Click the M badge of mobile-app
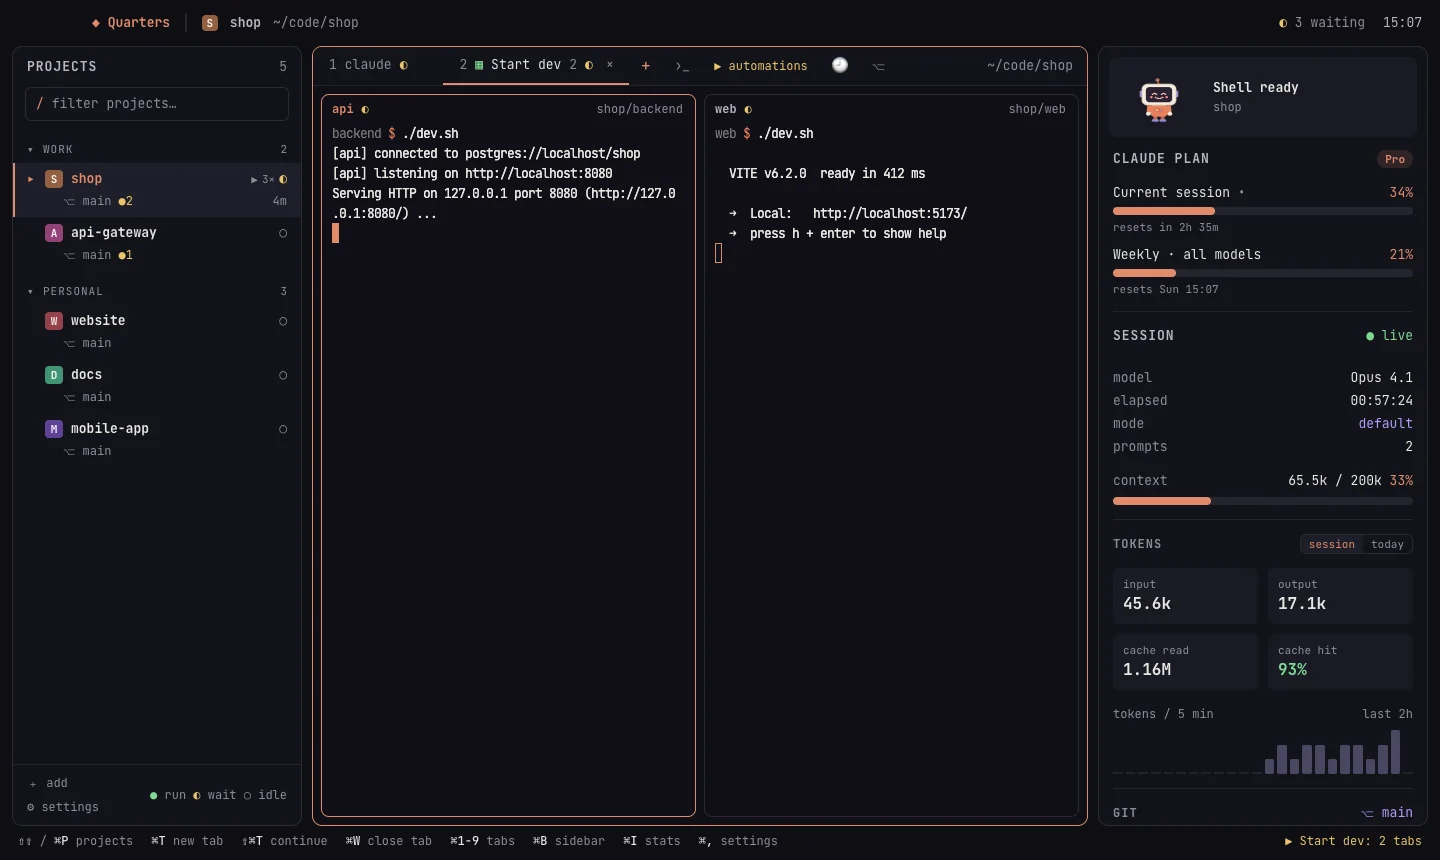1440x860 pixels. click(x=54, y=429)
